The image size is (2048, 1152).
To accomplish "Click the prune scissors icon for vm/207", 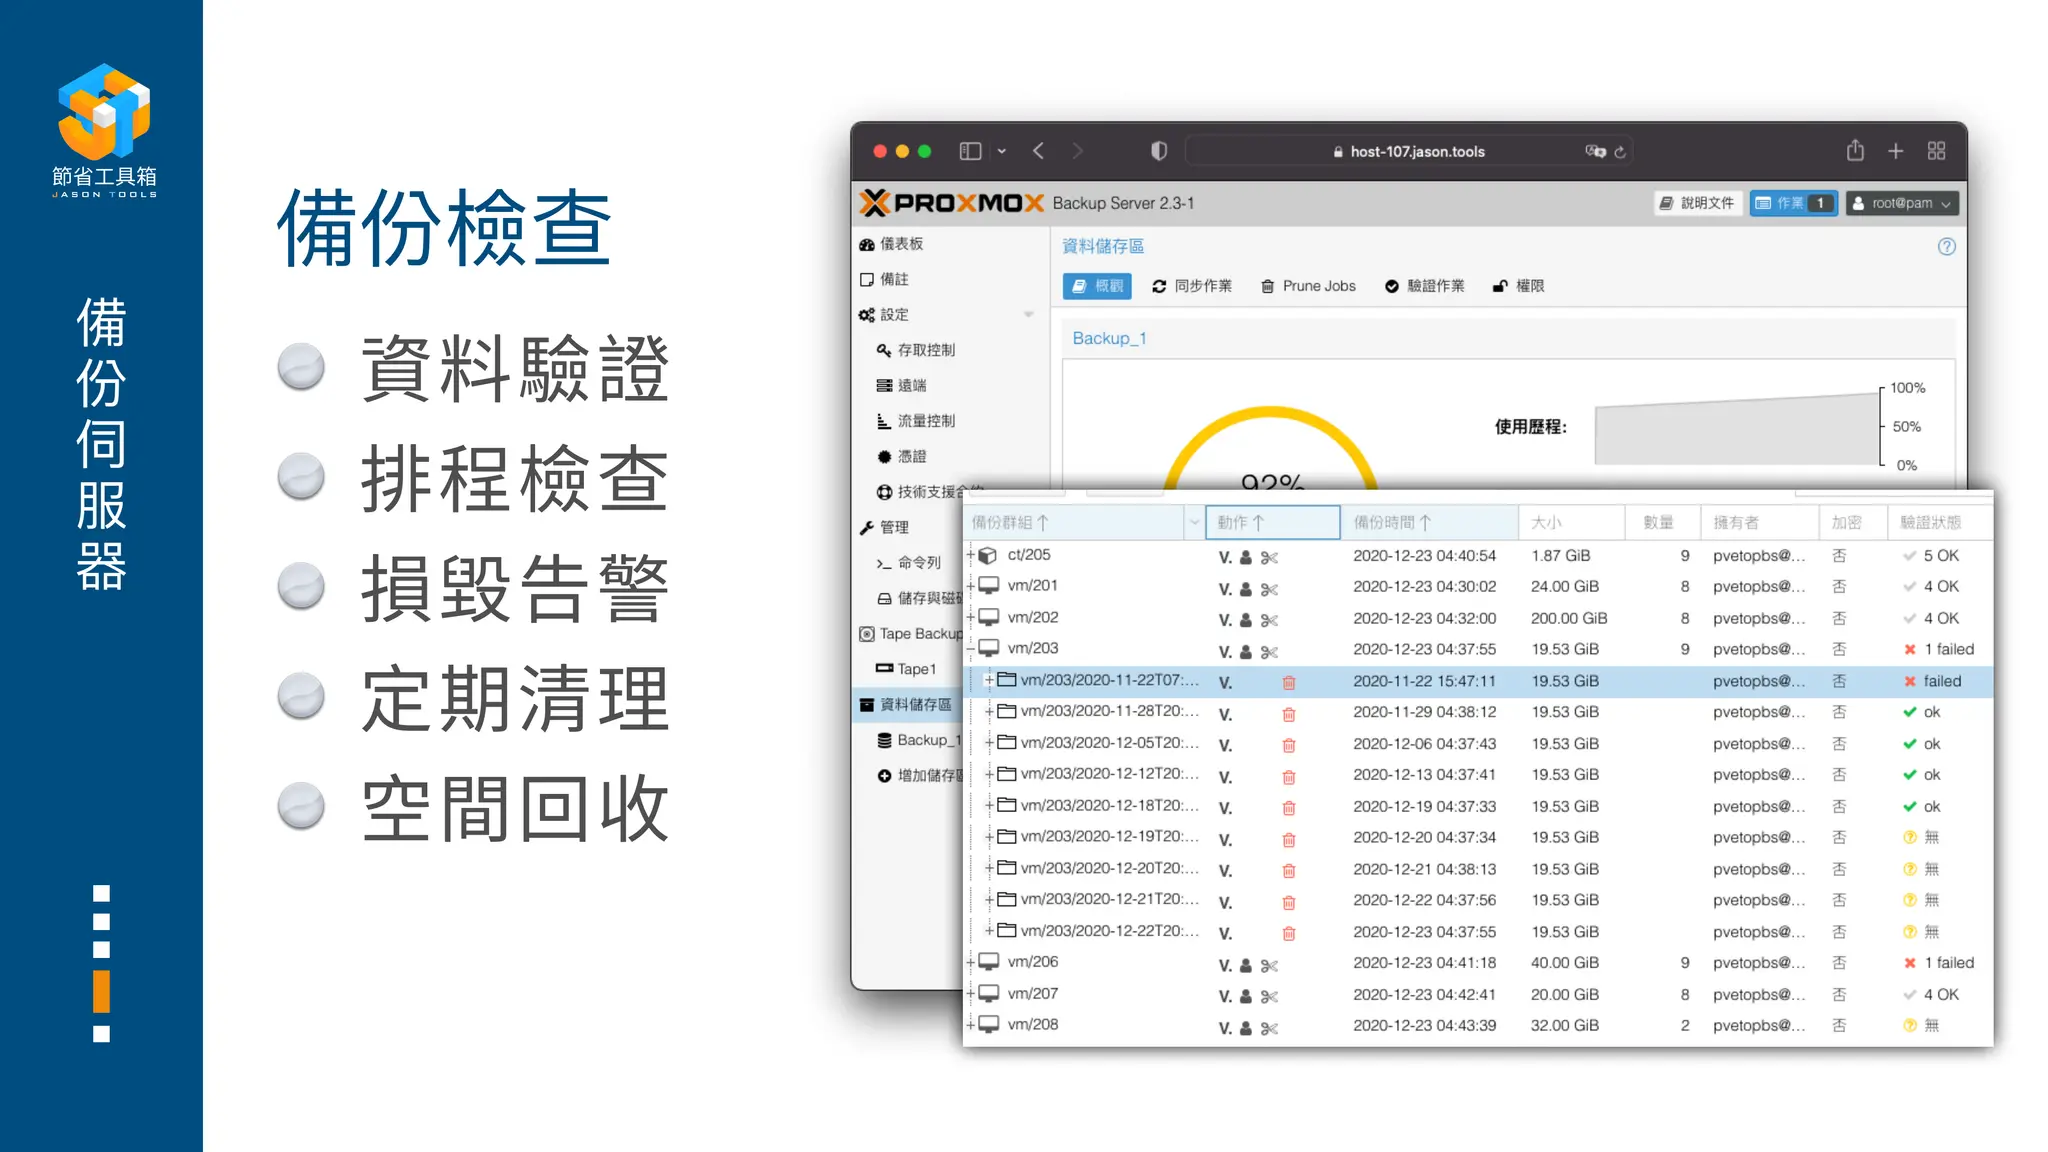I will pyautogui.click(x=1269, y=996).
